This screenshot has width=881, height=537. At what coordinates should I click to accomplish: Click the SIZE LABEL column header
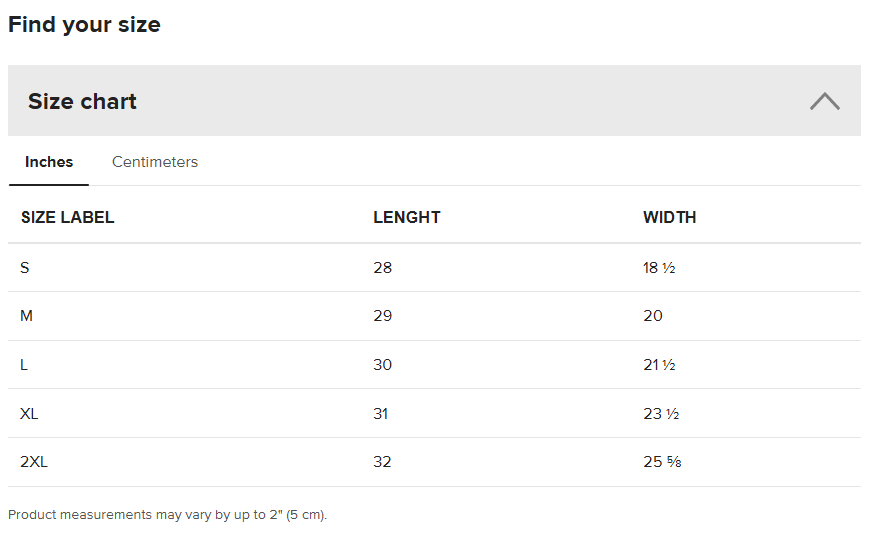point(67,217)
